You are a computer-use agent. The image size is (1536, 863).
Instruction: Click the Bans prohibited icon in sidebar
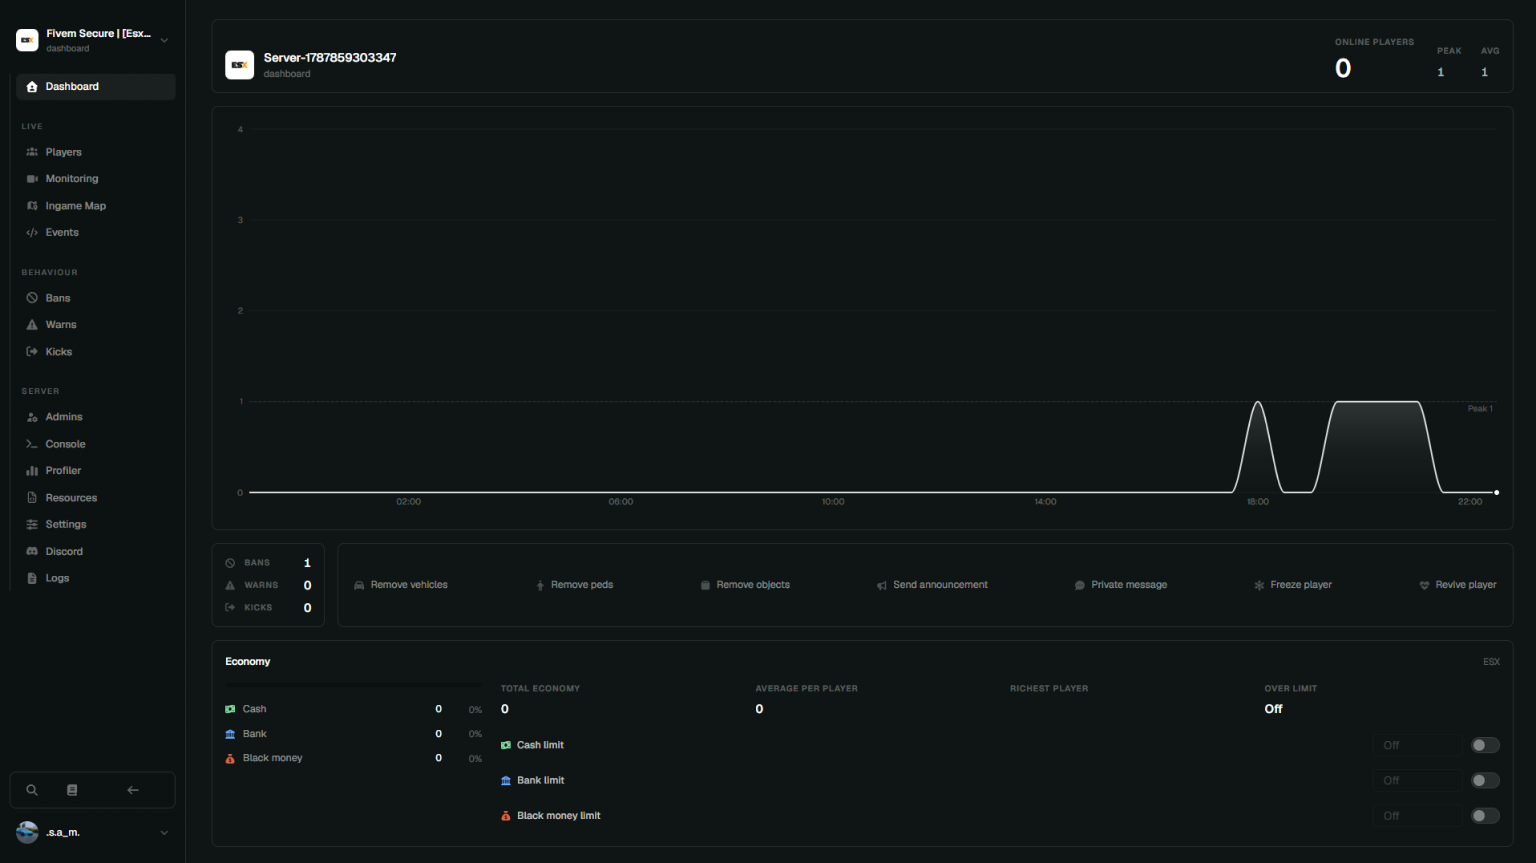tap(32, 298)
